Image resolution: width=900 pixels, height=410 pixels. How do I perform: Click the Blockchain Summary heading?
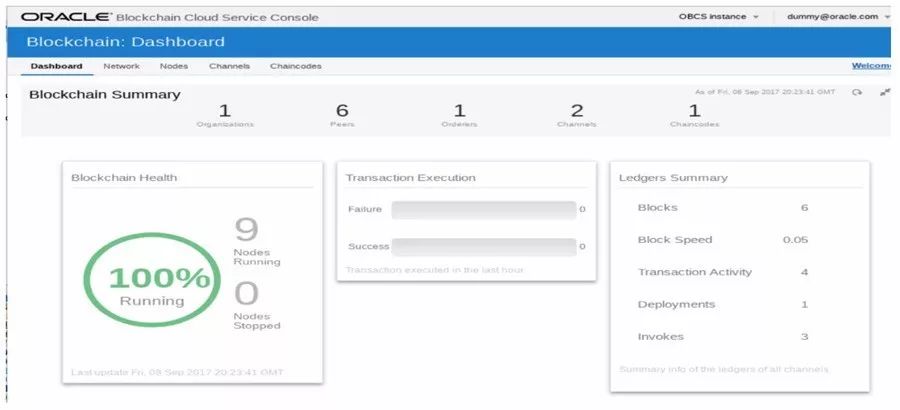point(104,94)
